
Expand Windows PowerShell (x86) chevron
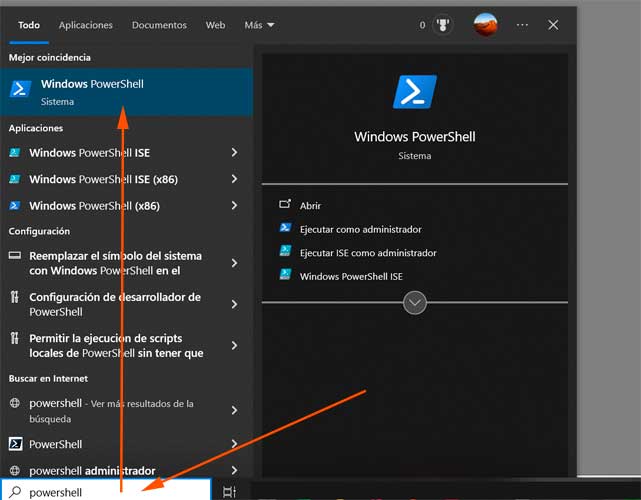[234, 205]
